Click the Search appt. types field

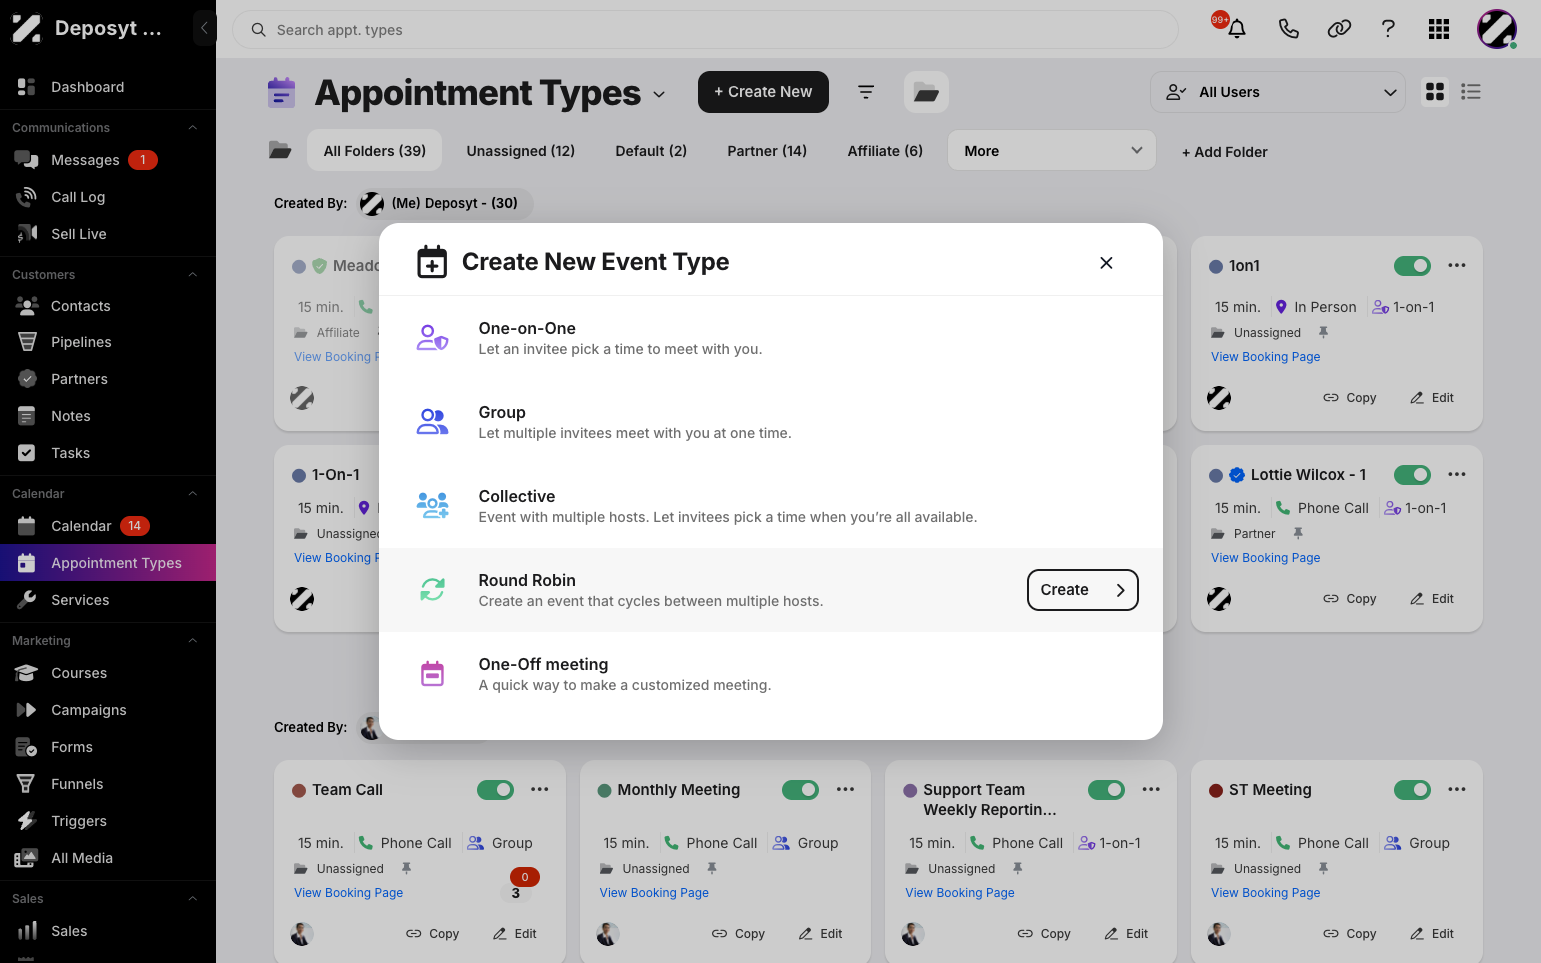pyautogui.click(x=705, y=30)
